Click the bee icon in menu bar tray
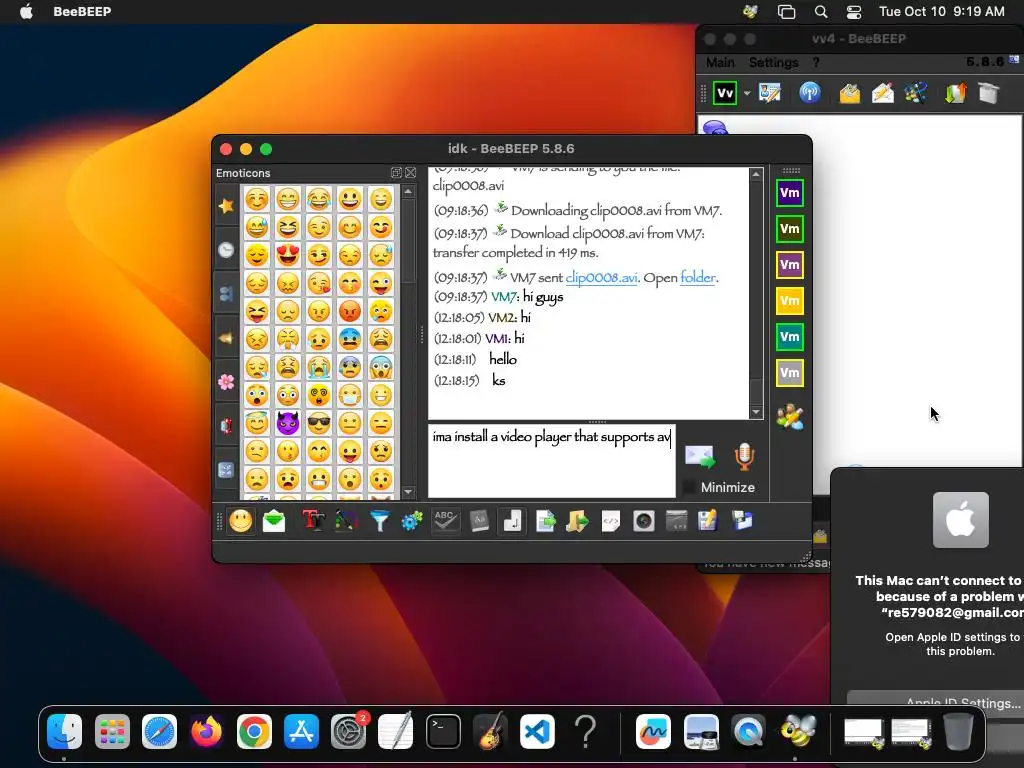 click(750, 11)
